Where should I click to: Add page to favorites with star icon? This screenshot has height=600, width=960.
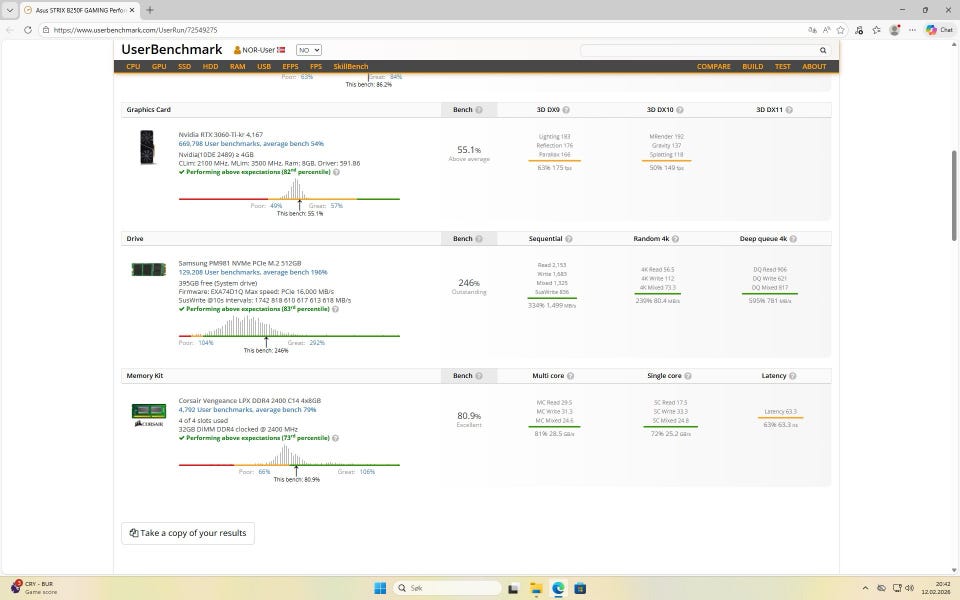[x=841, y=29]
